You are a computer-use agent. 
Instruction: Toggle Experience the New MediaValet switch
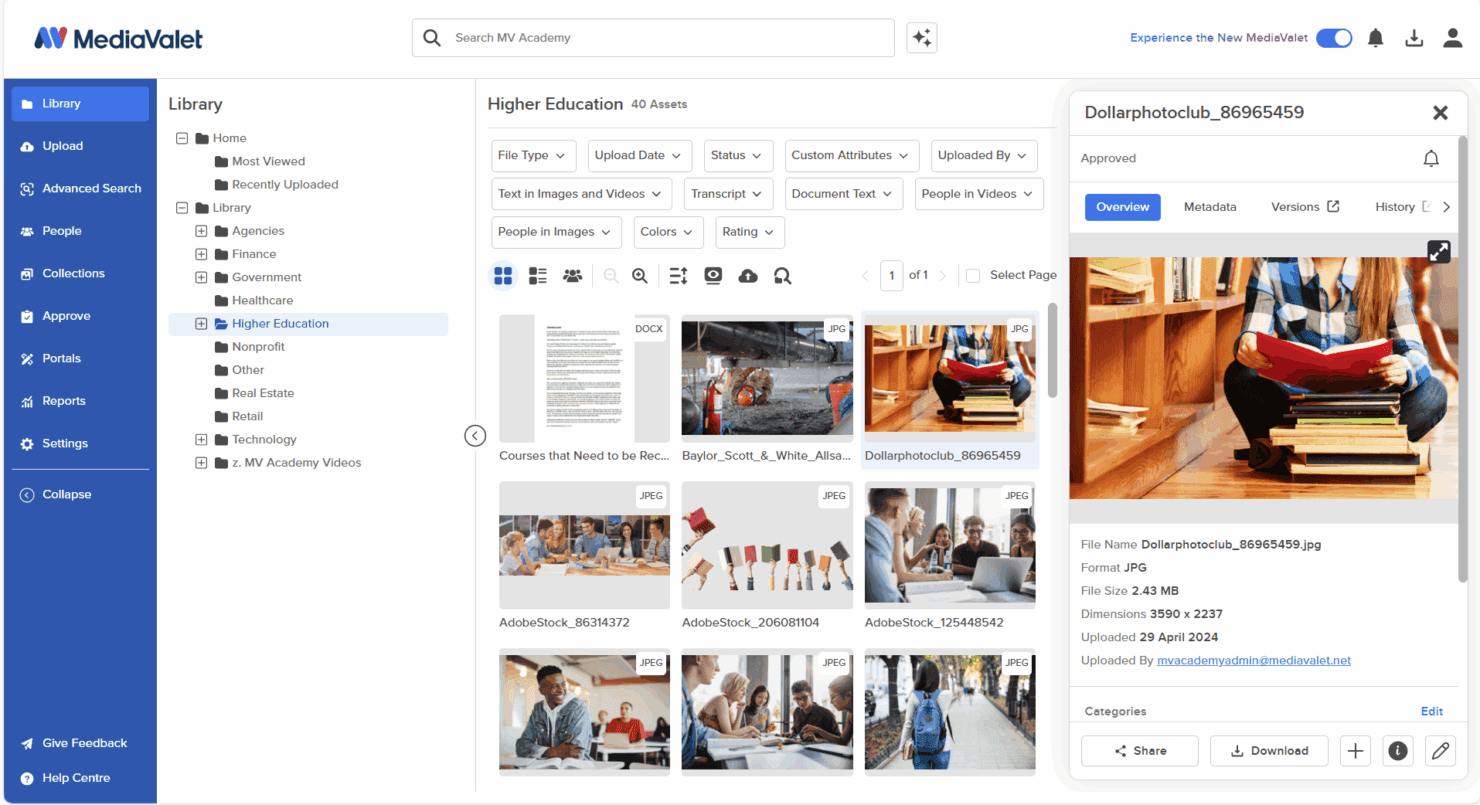(1334, 38)
